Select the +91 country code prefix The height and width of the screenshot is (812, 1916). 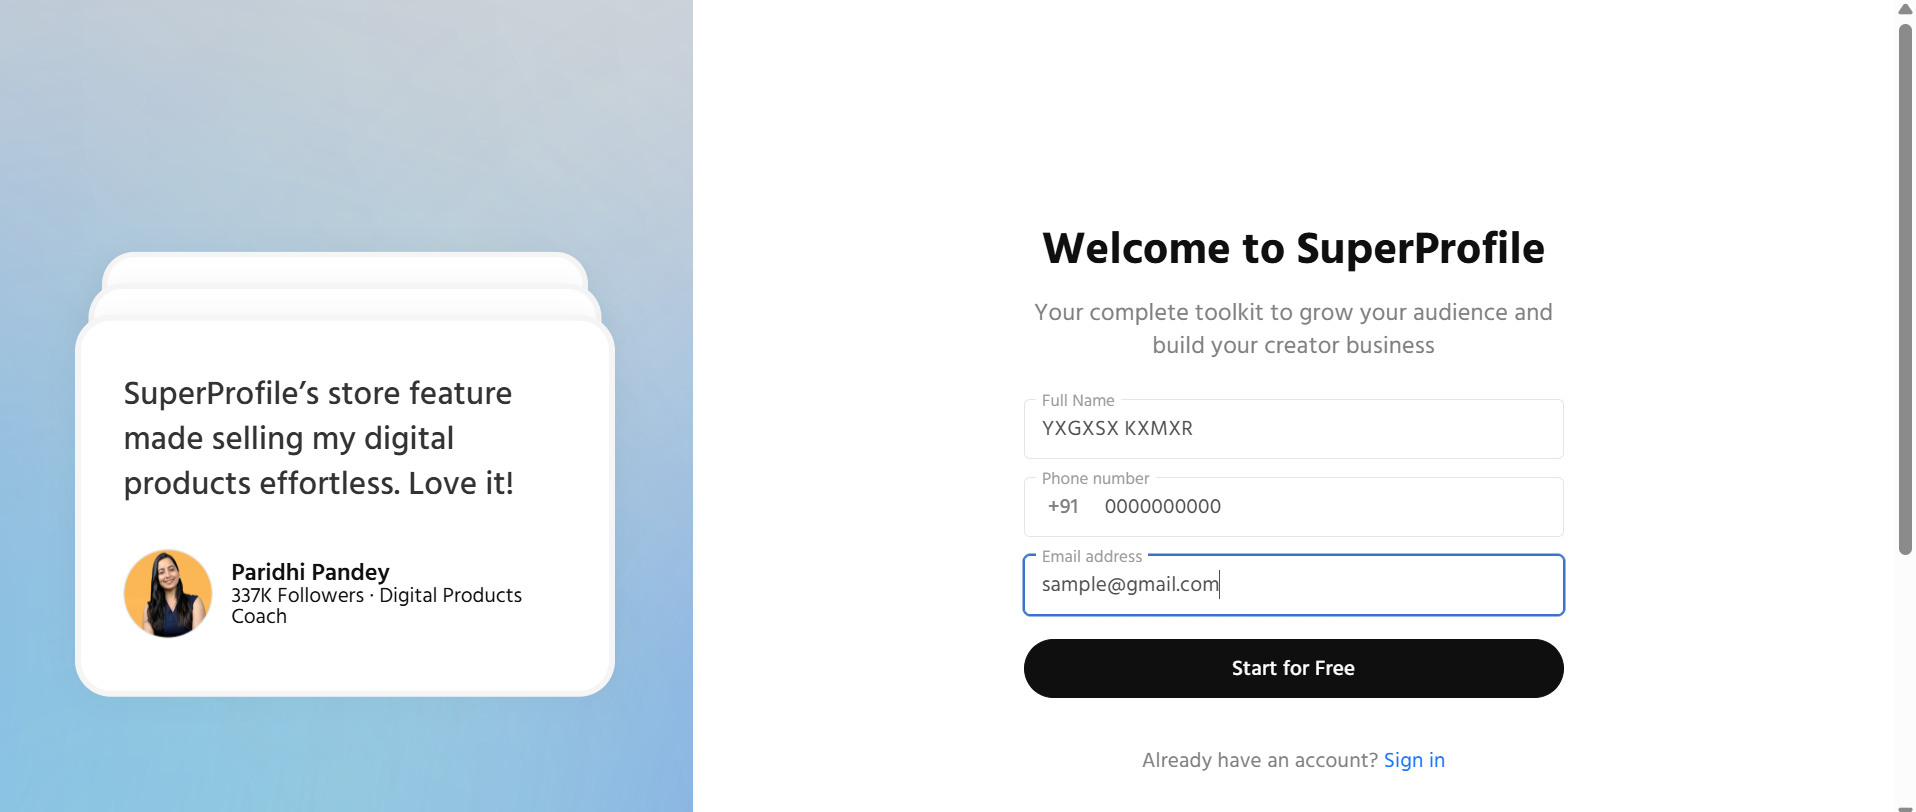click(1063, 507)
